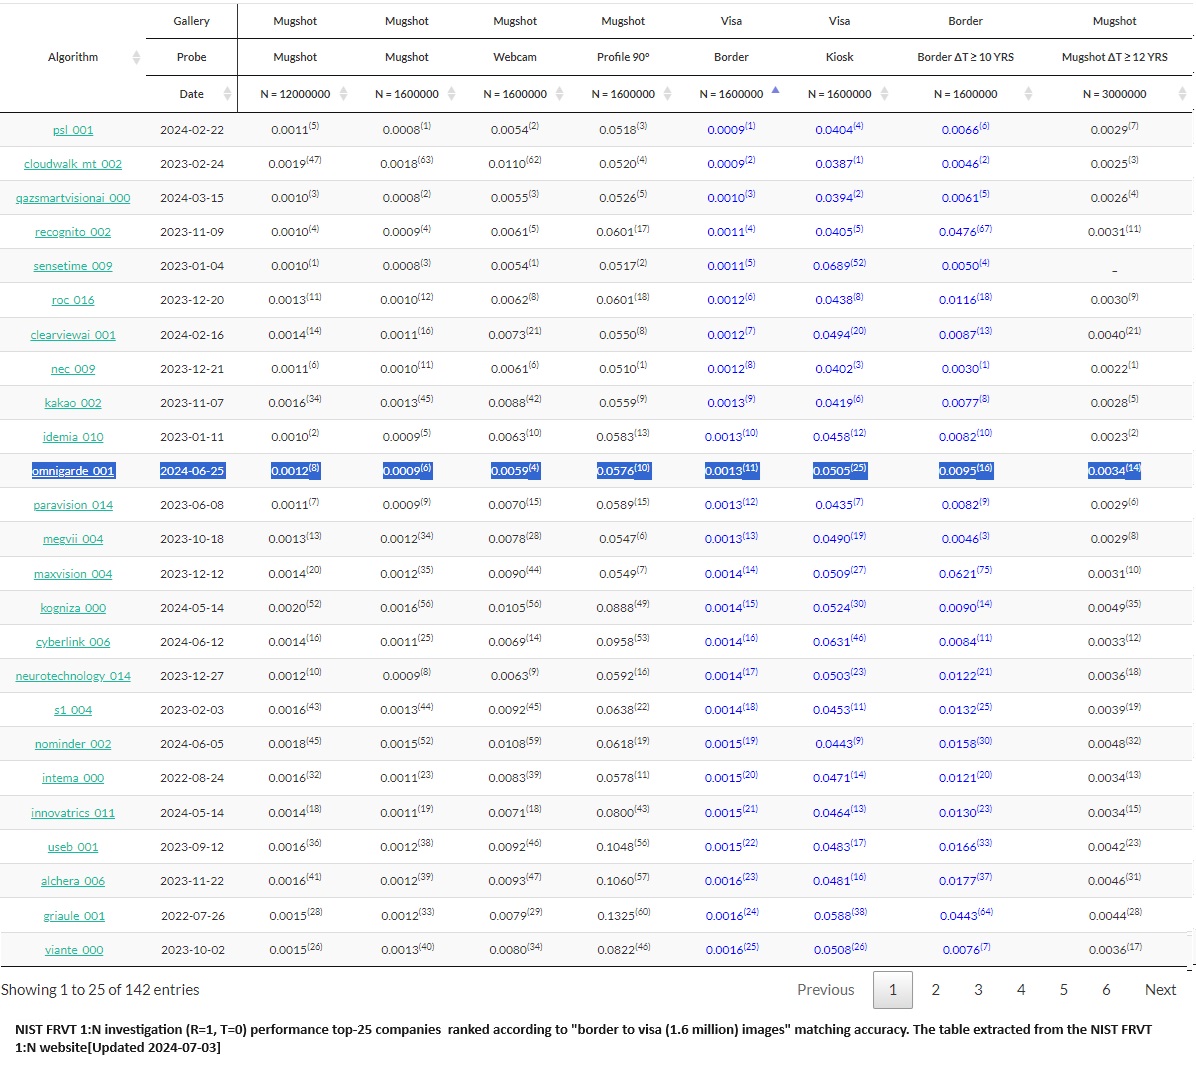Screen dimensions: 1196x1075
Task: Follow the neurotechnology_014 link
Action: pos(73,676)
